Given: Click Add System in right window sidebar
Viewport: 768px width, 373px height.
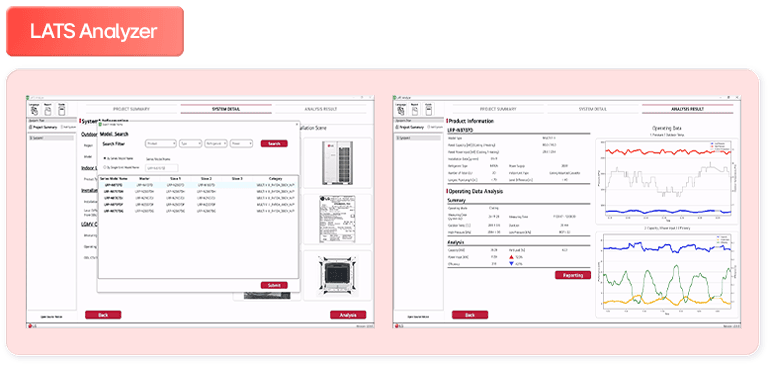Looking at the screenshot, I should click(x=435, y=127).
